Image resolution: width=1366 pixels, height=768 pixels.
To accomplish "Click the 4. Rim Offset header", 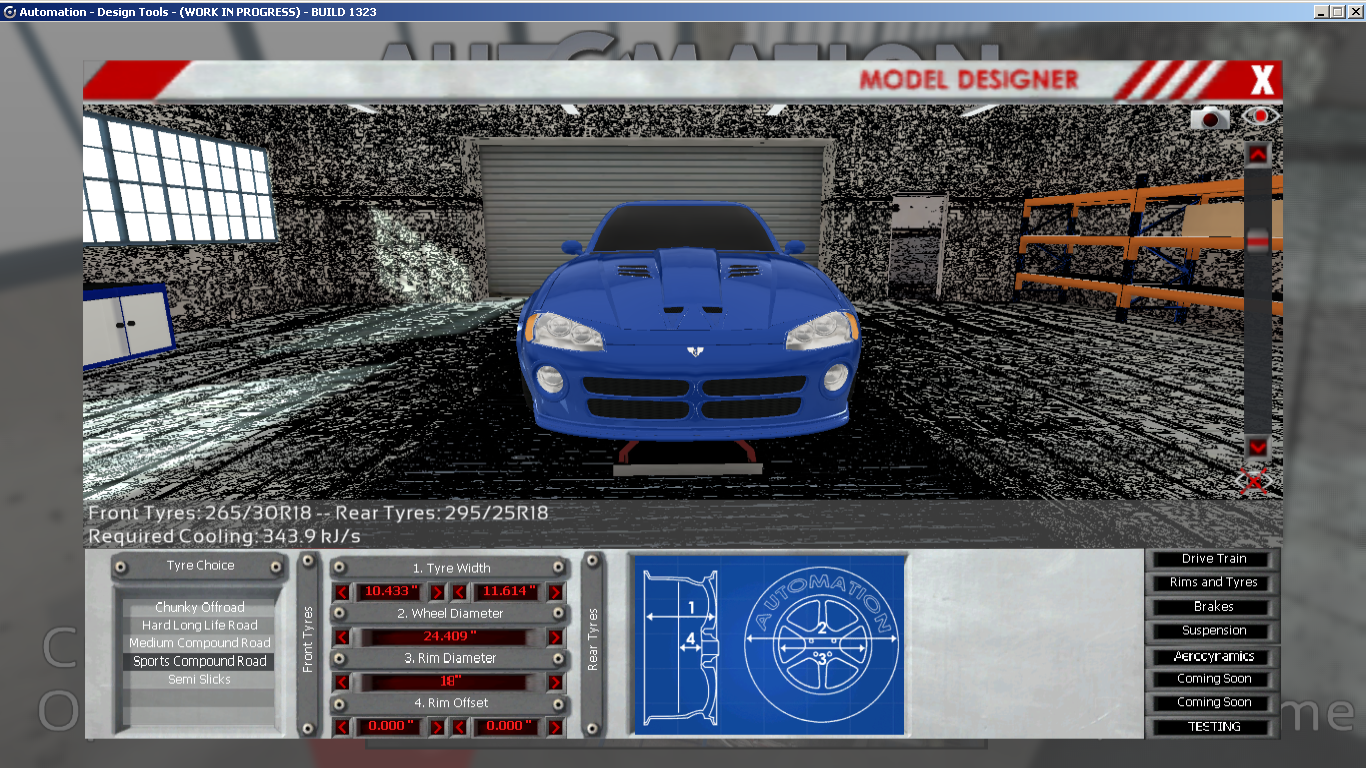I will coord(450,703).
